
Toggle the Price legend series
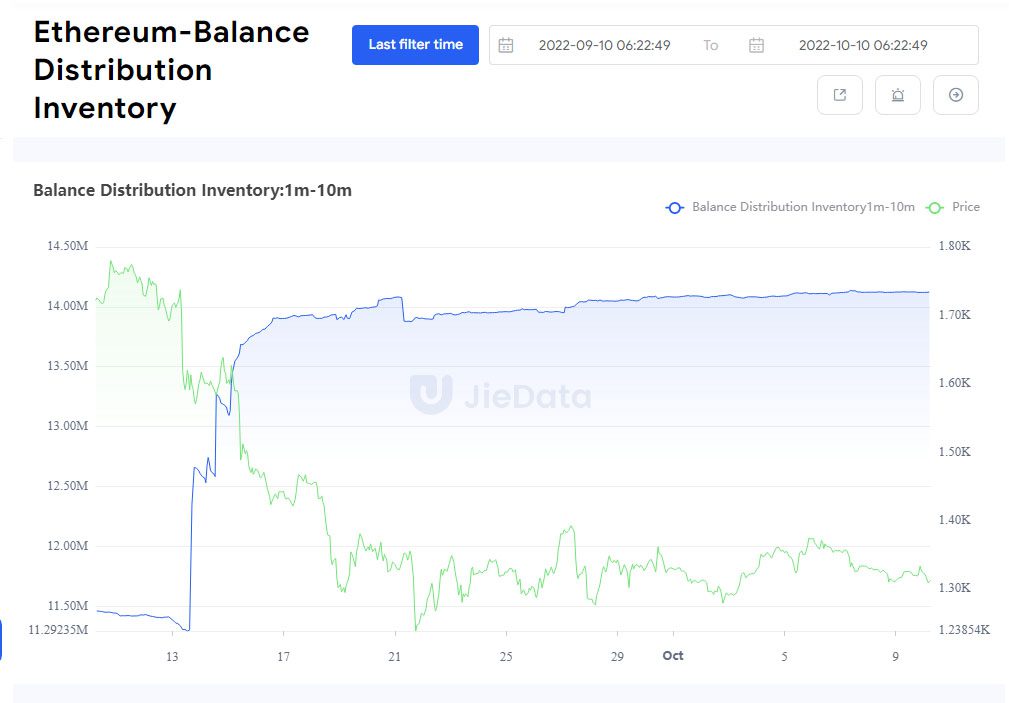coord(953,207)
